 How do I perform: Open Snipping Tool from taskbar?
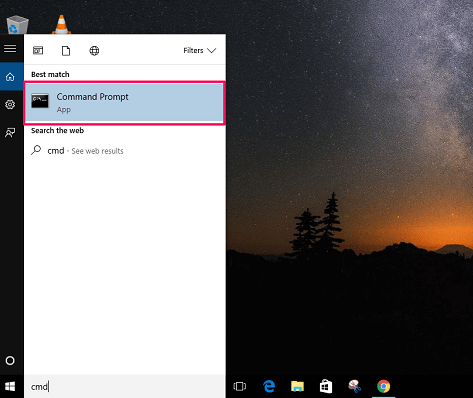(x=355, y=386)
